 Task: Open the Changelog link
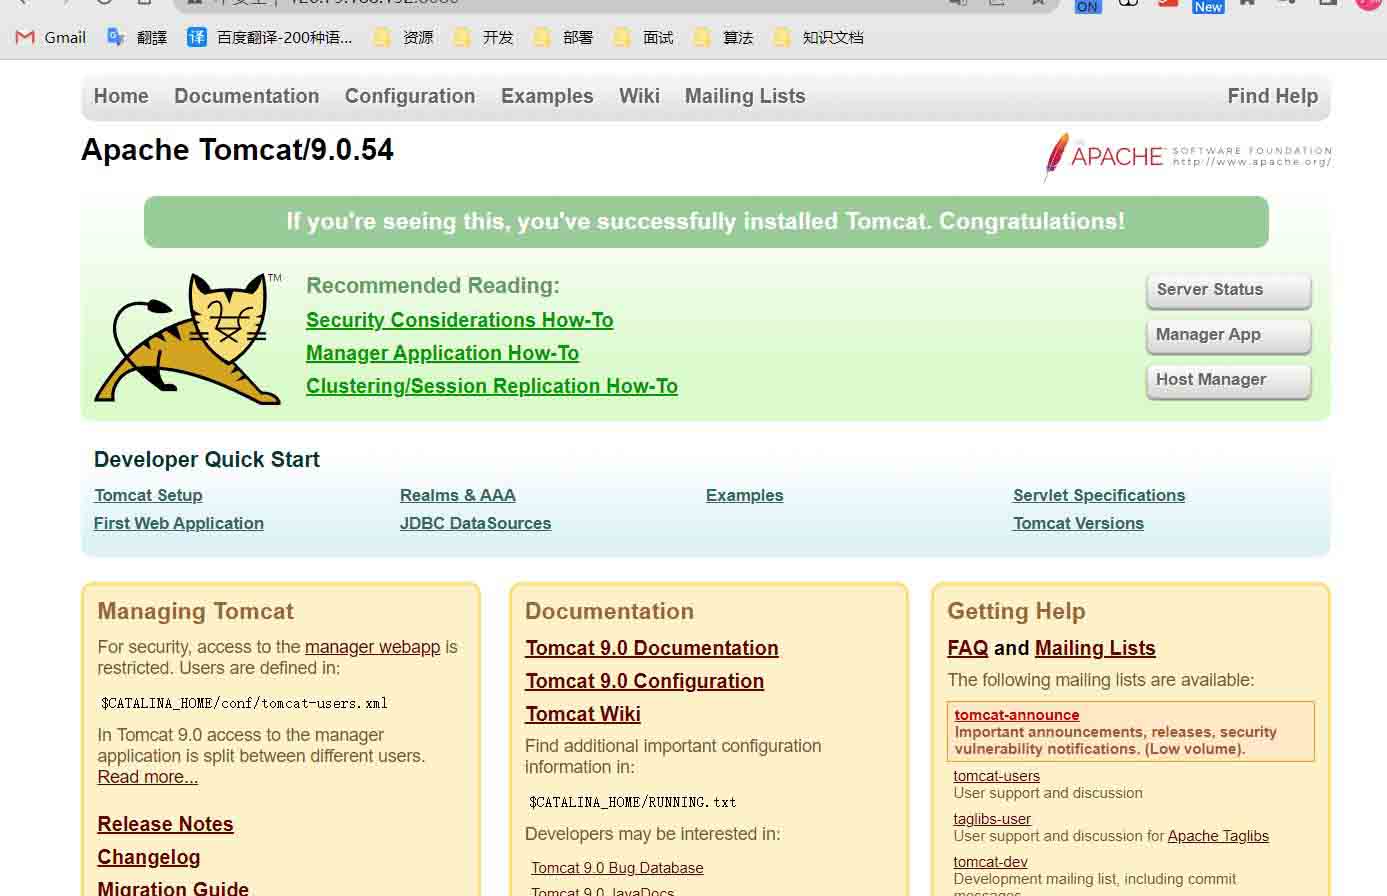coord(149,857)
